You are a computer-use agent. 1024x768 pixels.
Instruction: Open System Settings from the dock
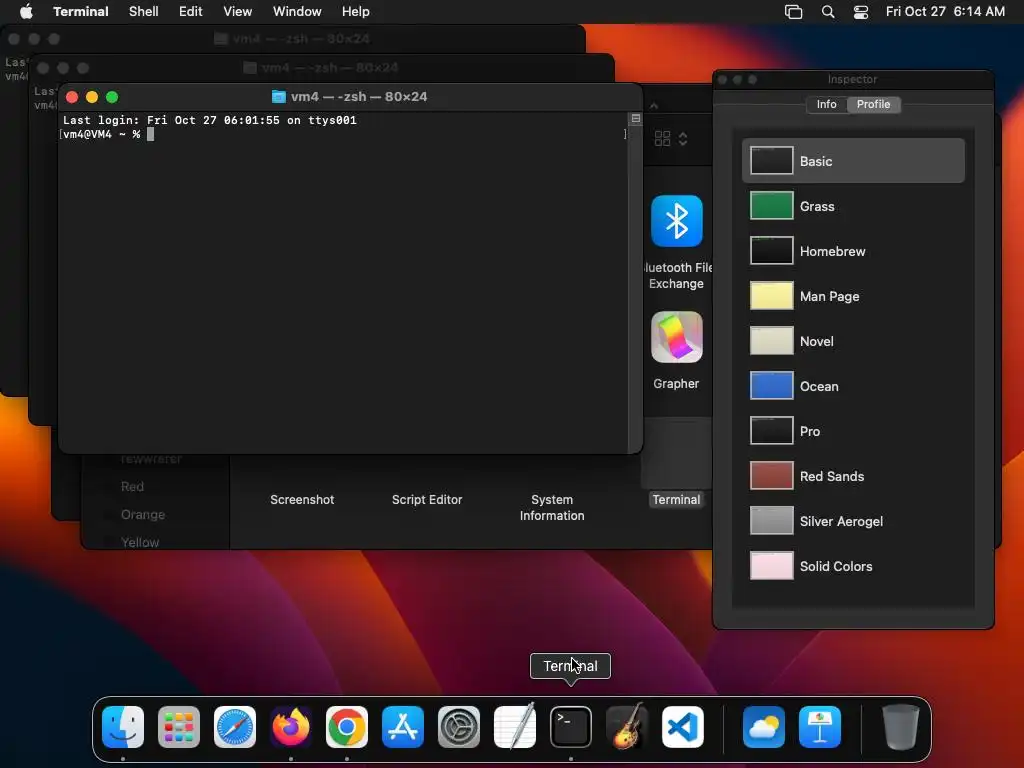click(x=458, y=727)
